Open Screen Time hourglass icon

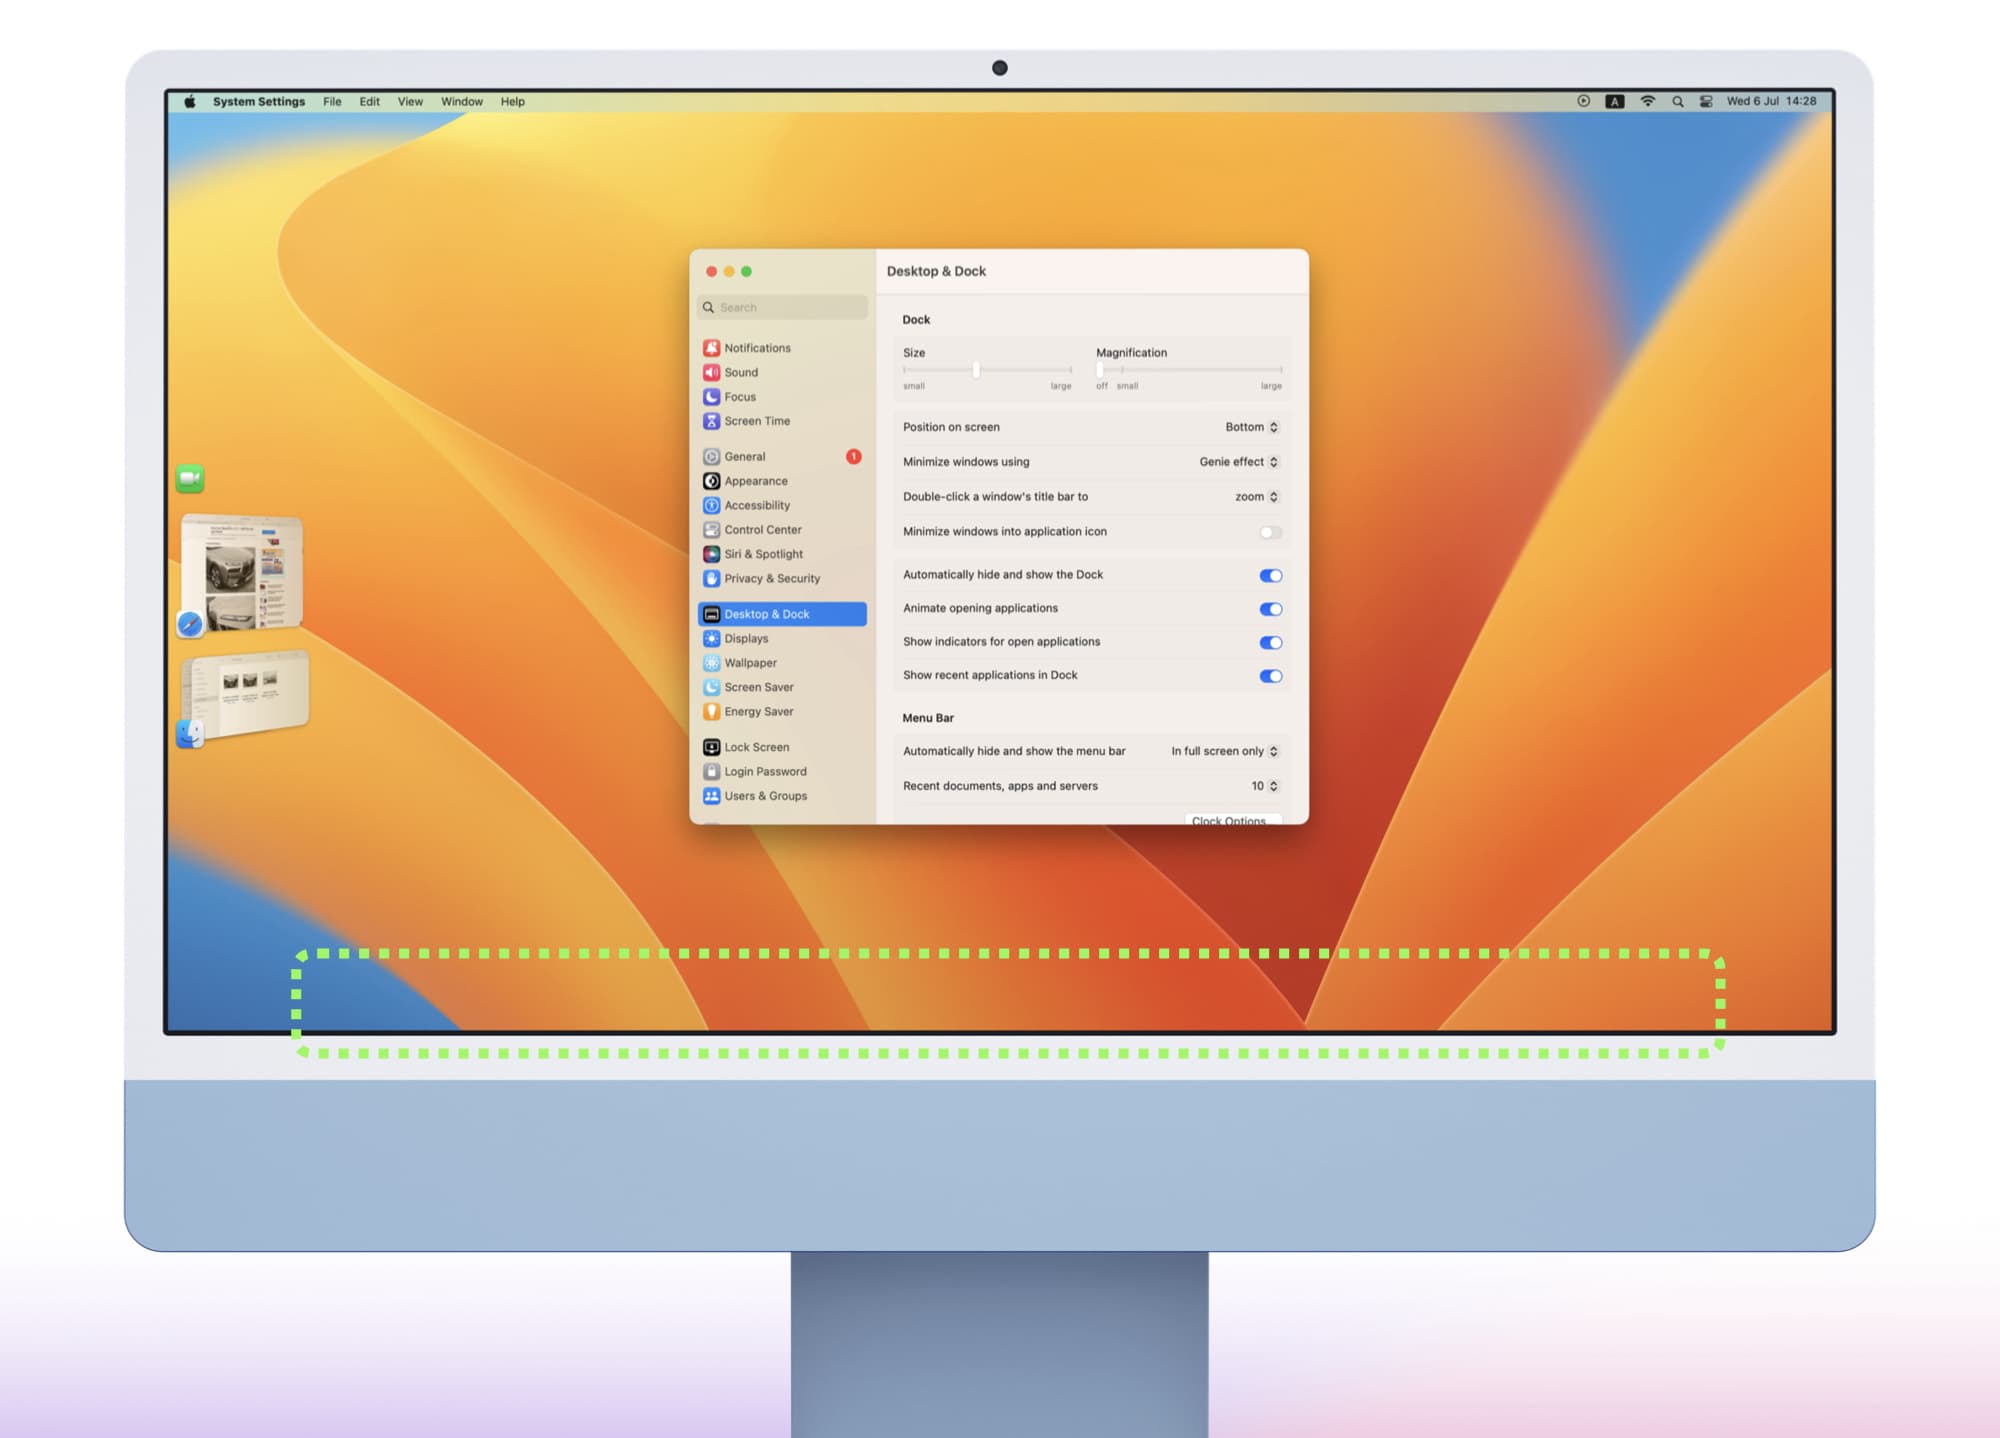click(711, 421)
